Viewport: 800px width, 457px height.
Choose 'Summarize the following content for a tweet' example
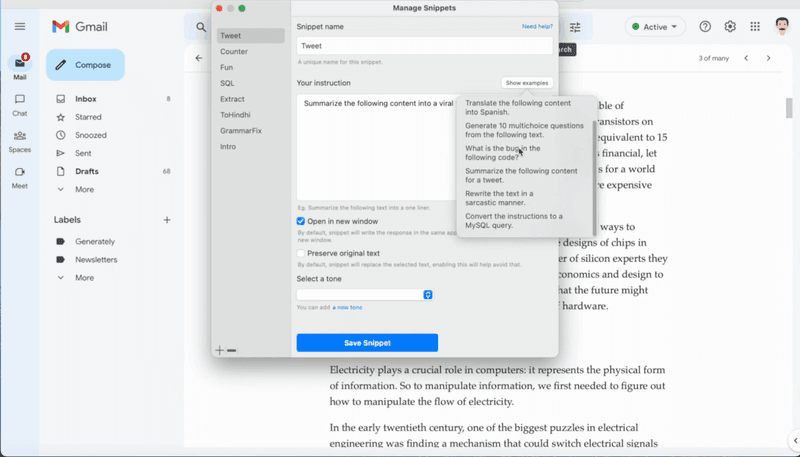coord(521,175)
